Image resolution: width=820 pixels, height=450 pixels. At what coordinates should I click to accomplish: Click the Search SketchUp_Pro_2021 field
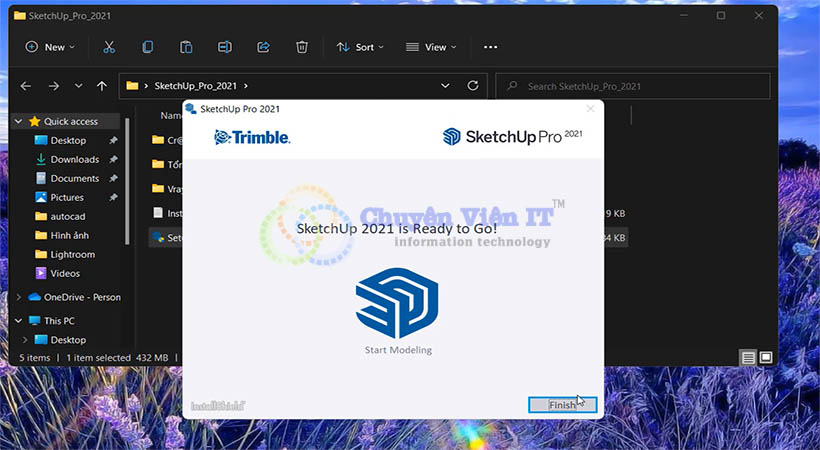(640, 86)
